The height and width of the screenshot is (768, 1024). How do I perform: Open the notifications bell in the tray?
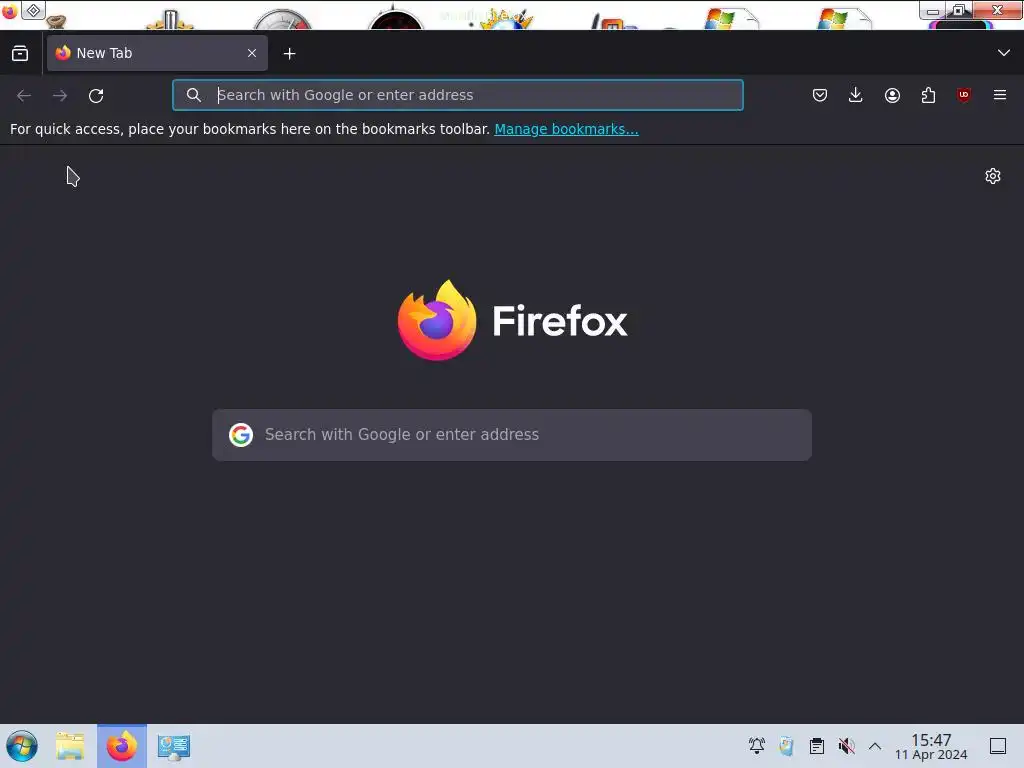click(x=757, y=746)
